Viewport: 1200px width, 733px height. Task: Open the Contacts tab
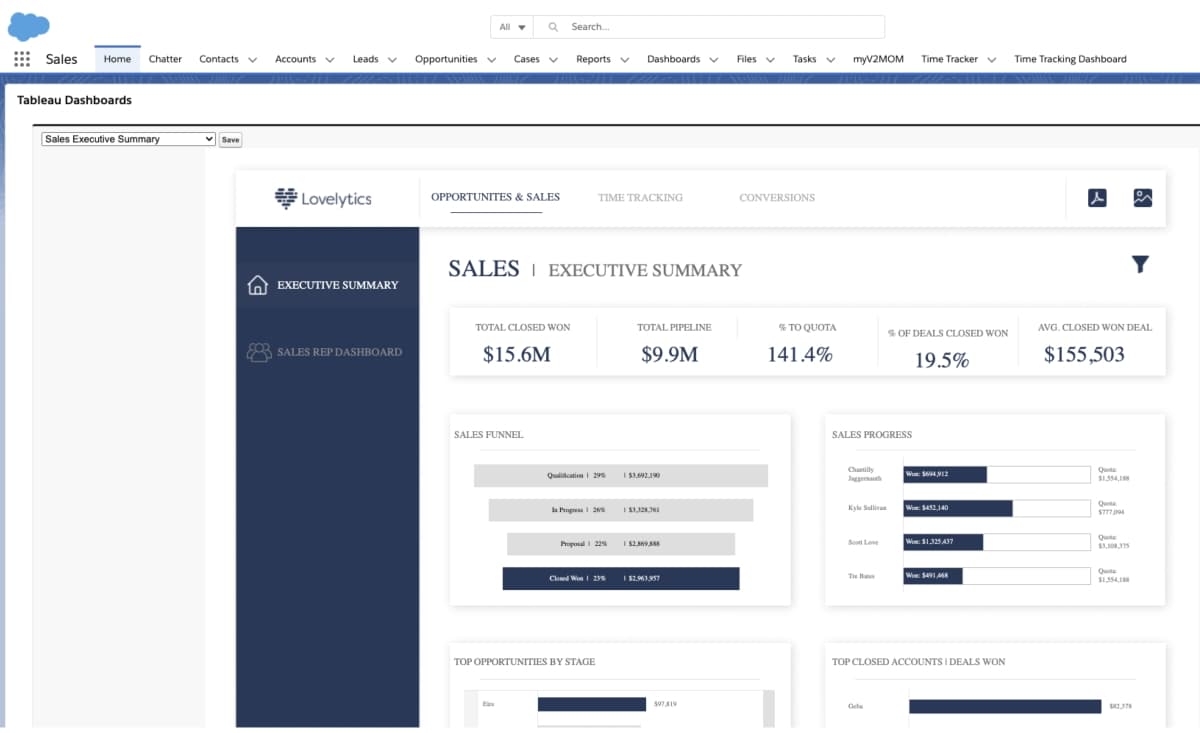tap(218, 59)
